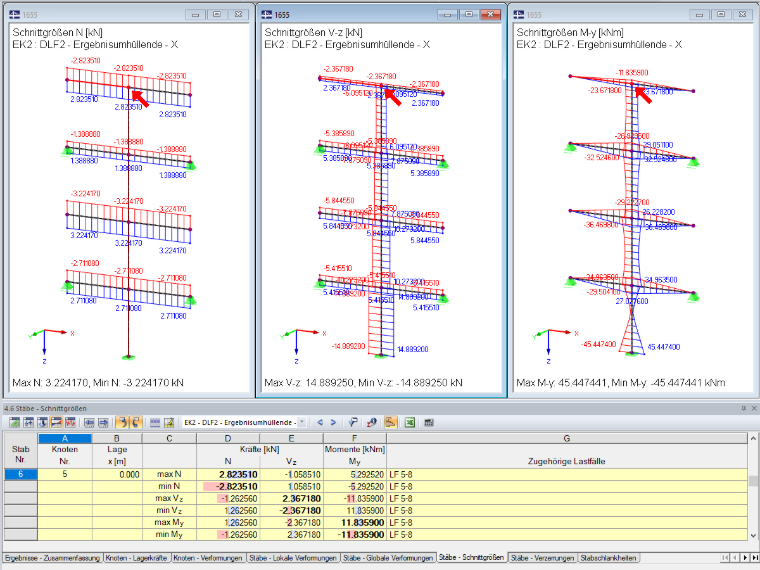Click the window icon of the Schnittgrößen N window
The width and height of the screenshot is (760, 570).
pos(15,15)
